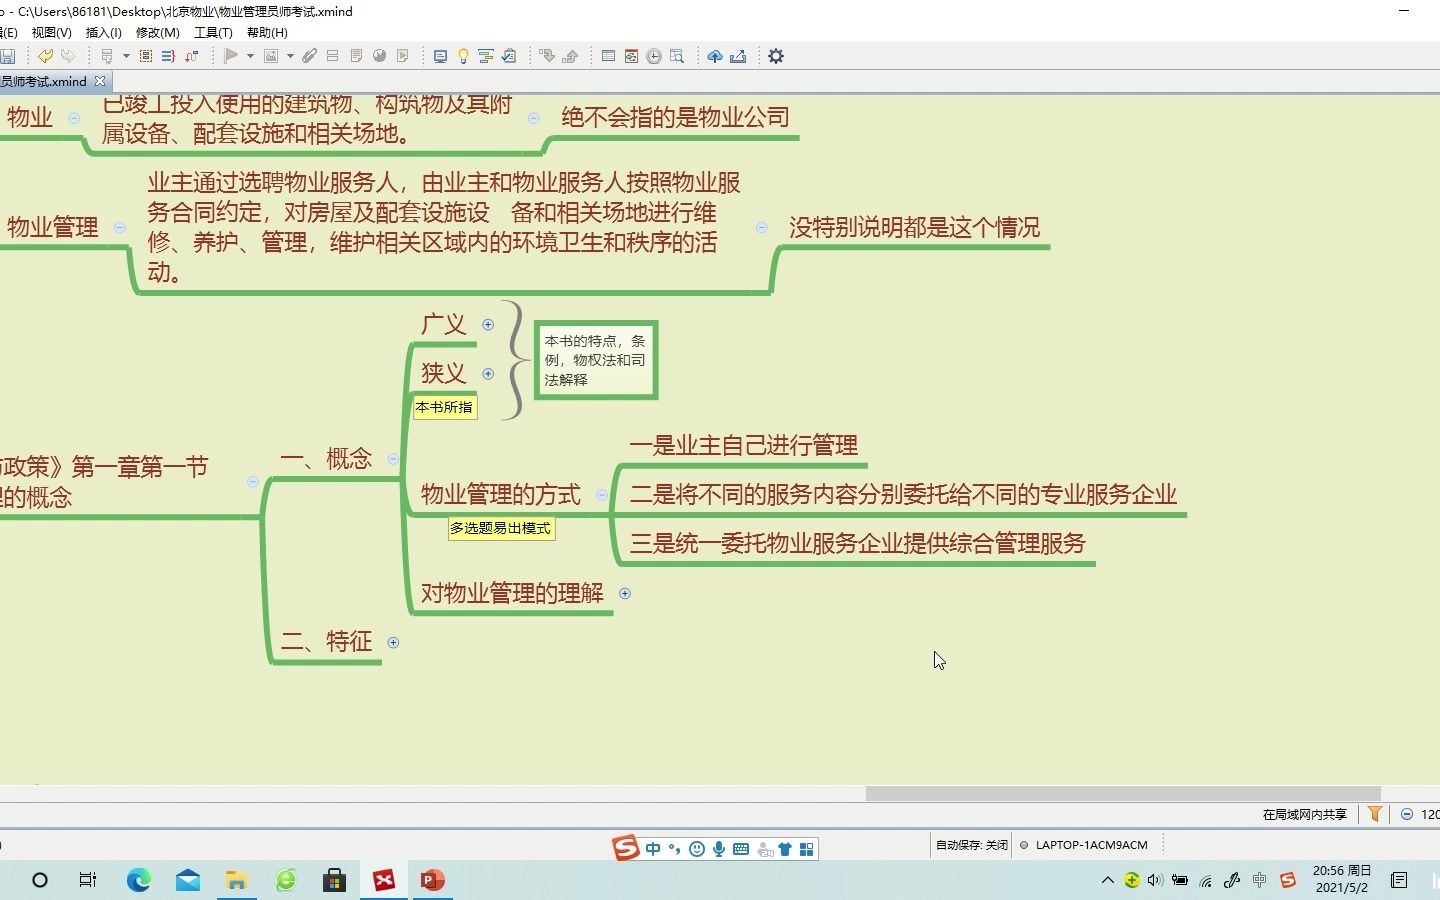This screenshot has height=900, width=1440.
Task: Open the 视图(V) menu
Action: coord(51,32)
